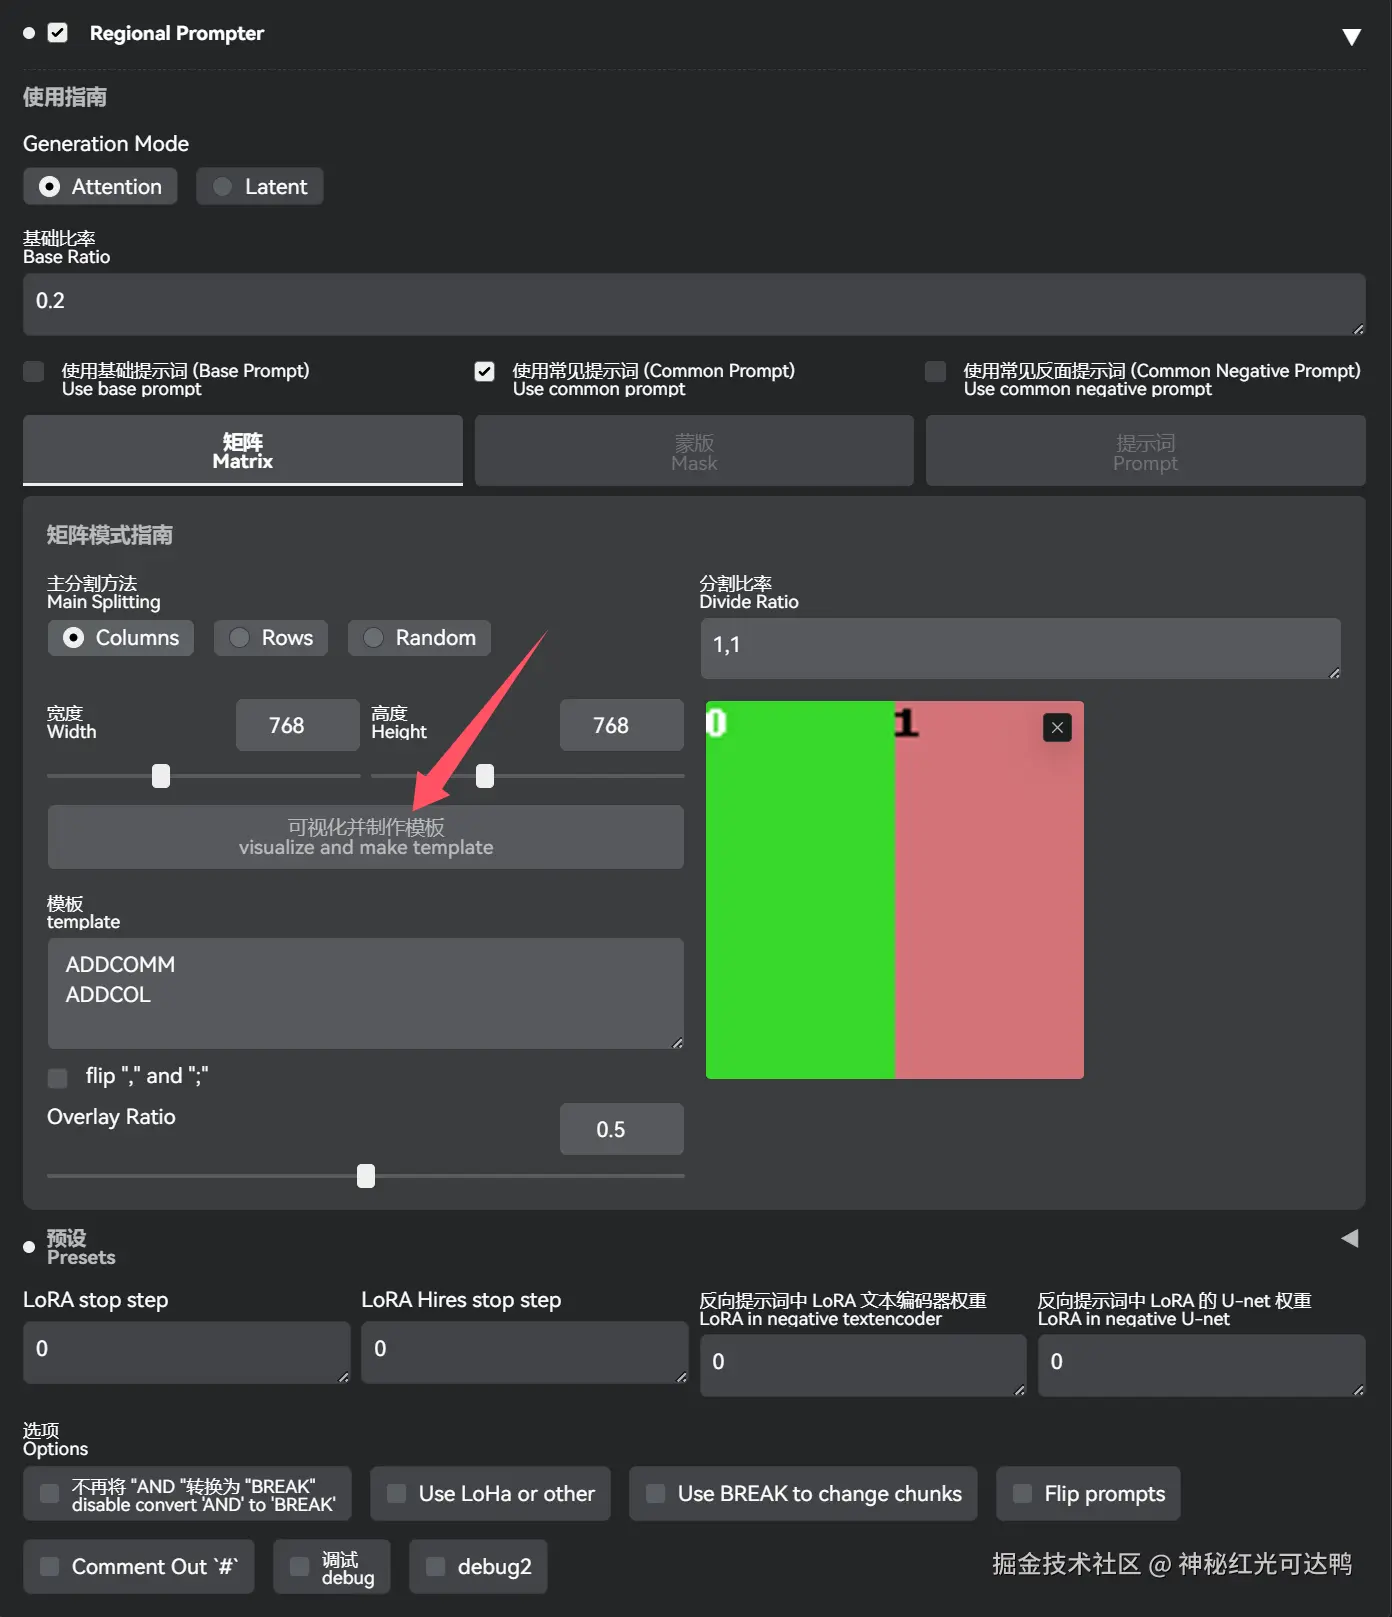Close the region preview image

(1057, 727)
